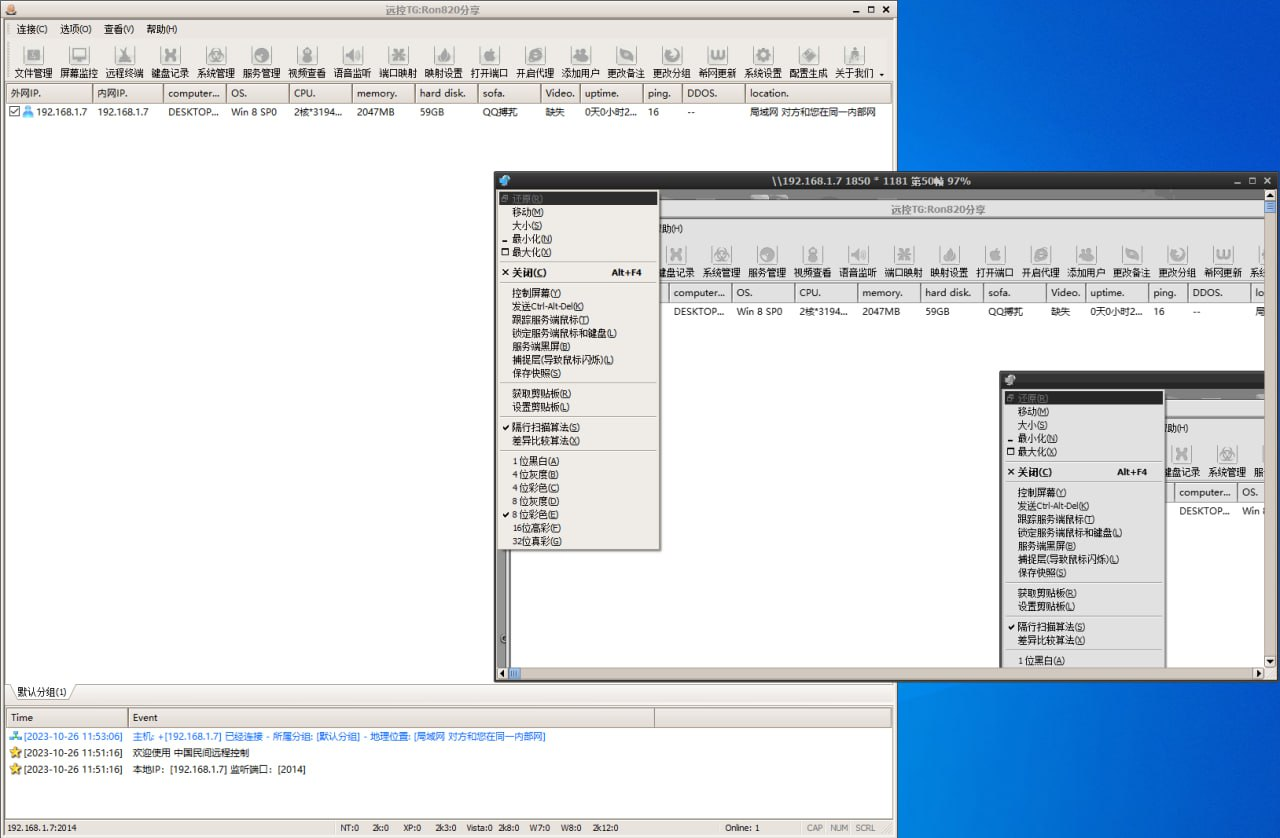The image size is (1280, 838).
Task: Click Online: 1 status bar entry
Action: tap(742, 828)
